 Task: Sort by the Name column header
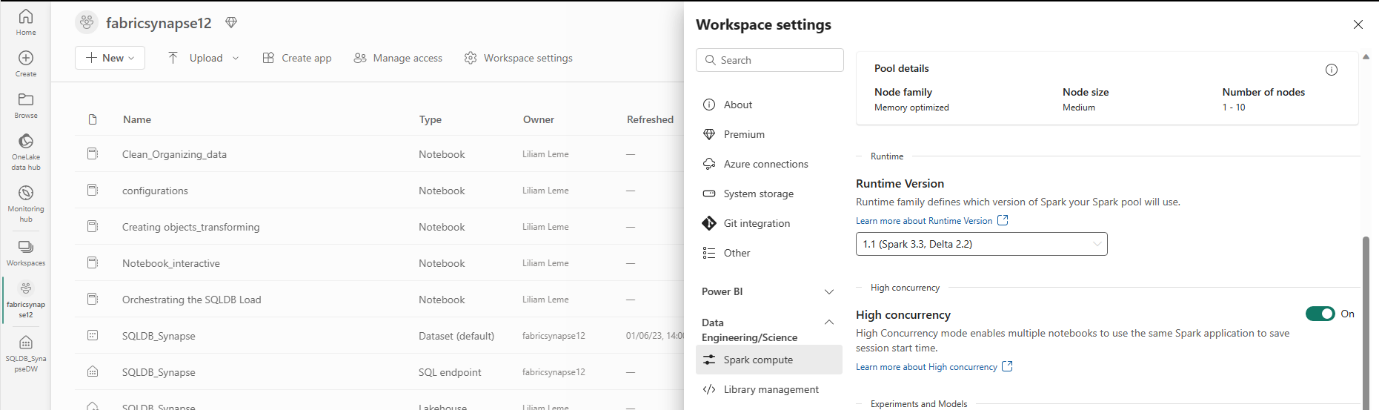coord(137,119)
